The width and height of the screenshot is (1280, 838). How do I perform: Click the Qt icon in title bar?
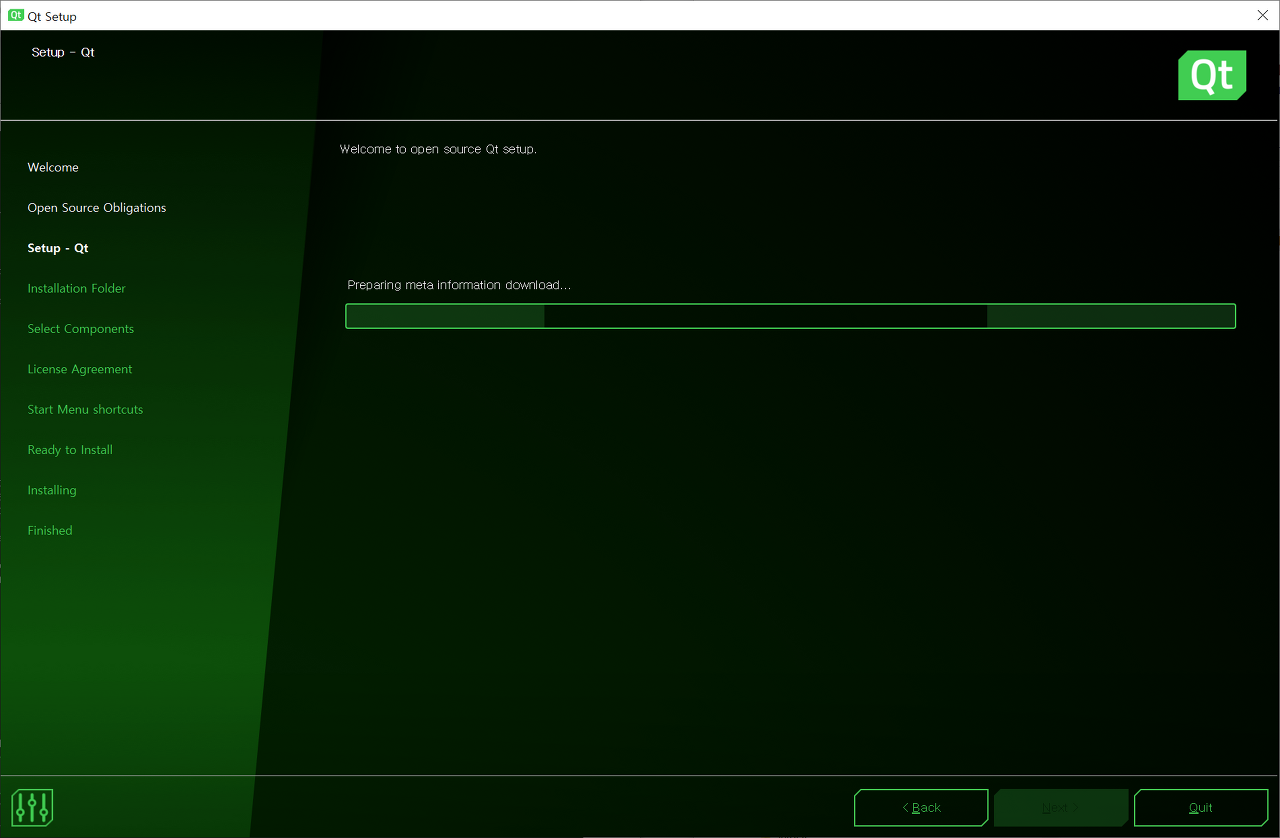pyautogui.click(x=16, y=16)
